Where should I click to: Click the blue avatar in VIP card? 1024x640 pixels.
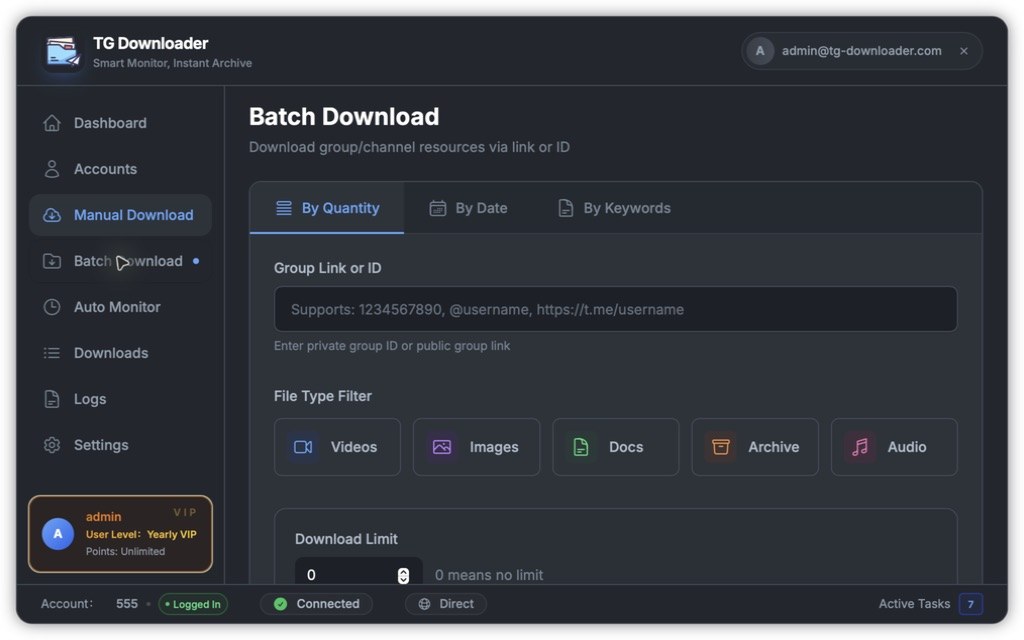[x=58, y=534]
